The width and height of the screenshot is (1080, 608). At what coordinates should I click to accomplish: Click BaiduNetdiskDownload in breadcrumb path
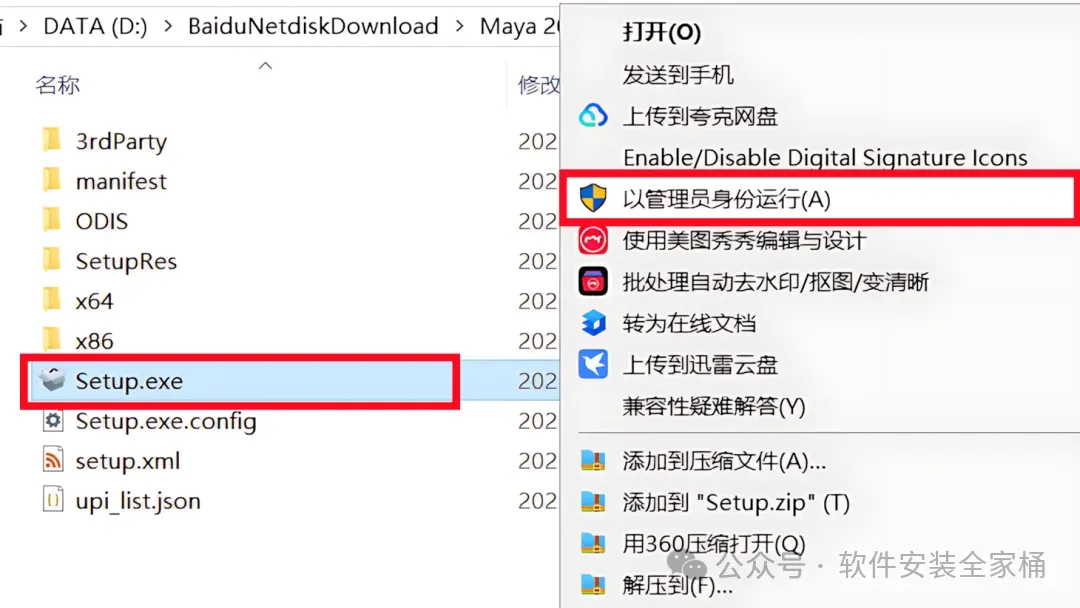click(313, 26)
